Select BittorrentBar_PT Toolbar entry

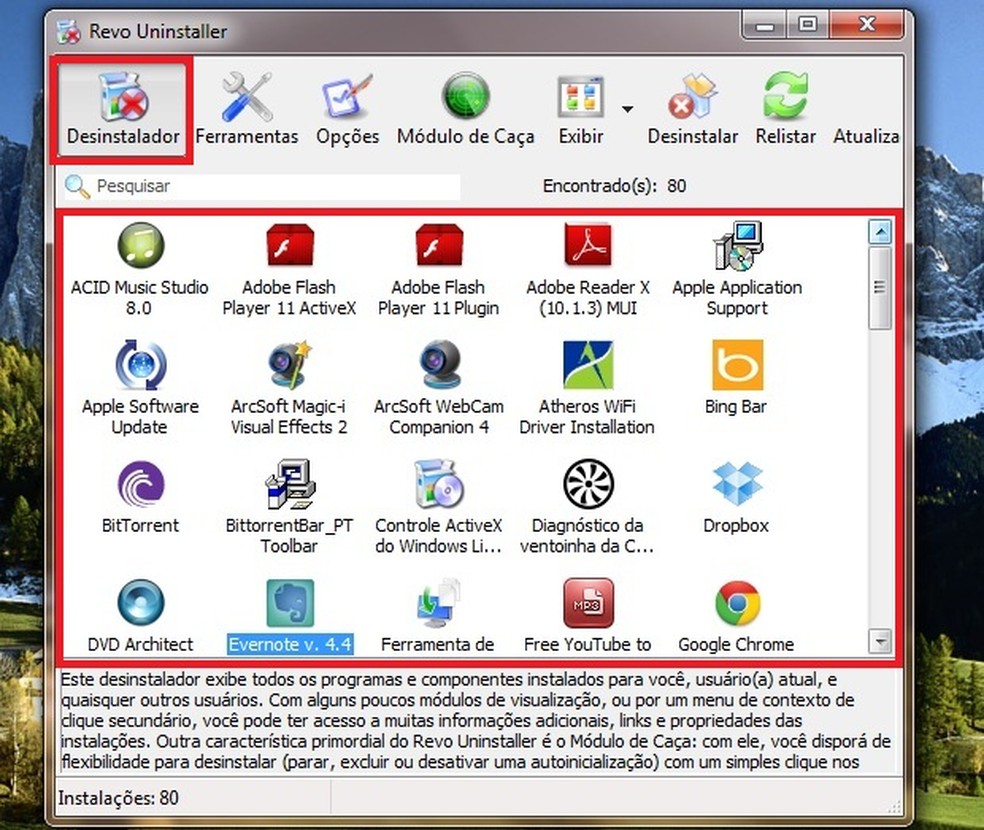tap(289, 508)
